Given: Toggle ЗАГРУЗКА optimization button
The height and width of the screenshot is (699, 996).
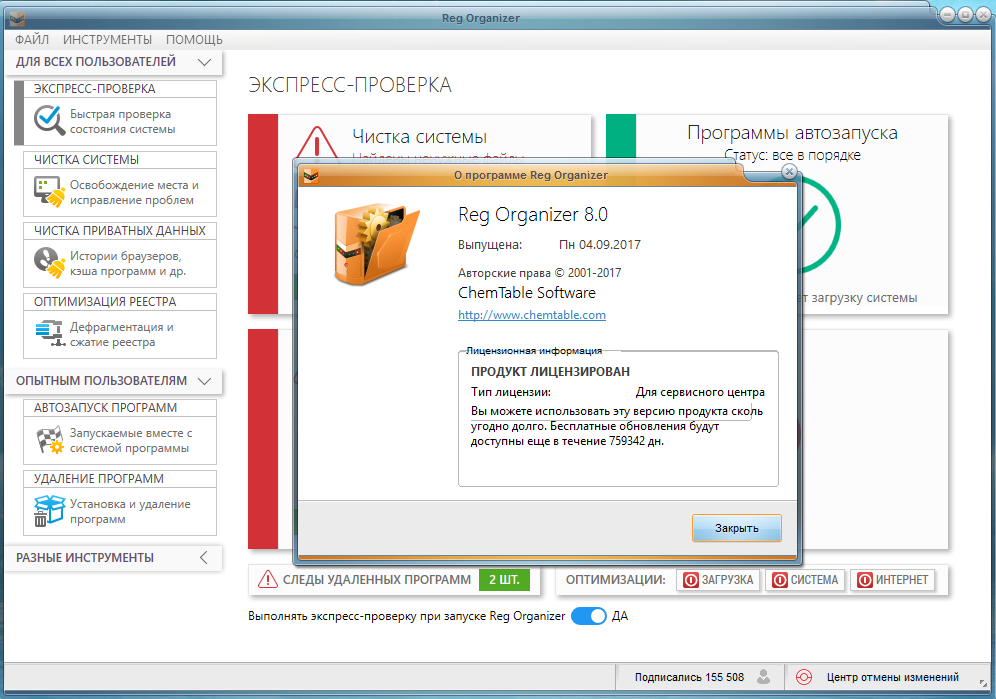Looking at the screenshot, I should [x=718, y=580].
